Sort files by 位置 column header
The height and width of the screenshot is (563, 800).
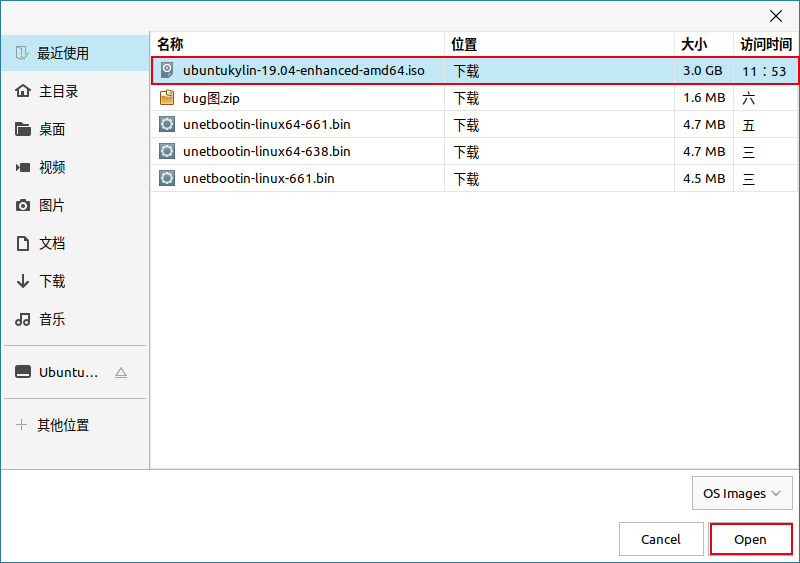click(x=559, y=44)
